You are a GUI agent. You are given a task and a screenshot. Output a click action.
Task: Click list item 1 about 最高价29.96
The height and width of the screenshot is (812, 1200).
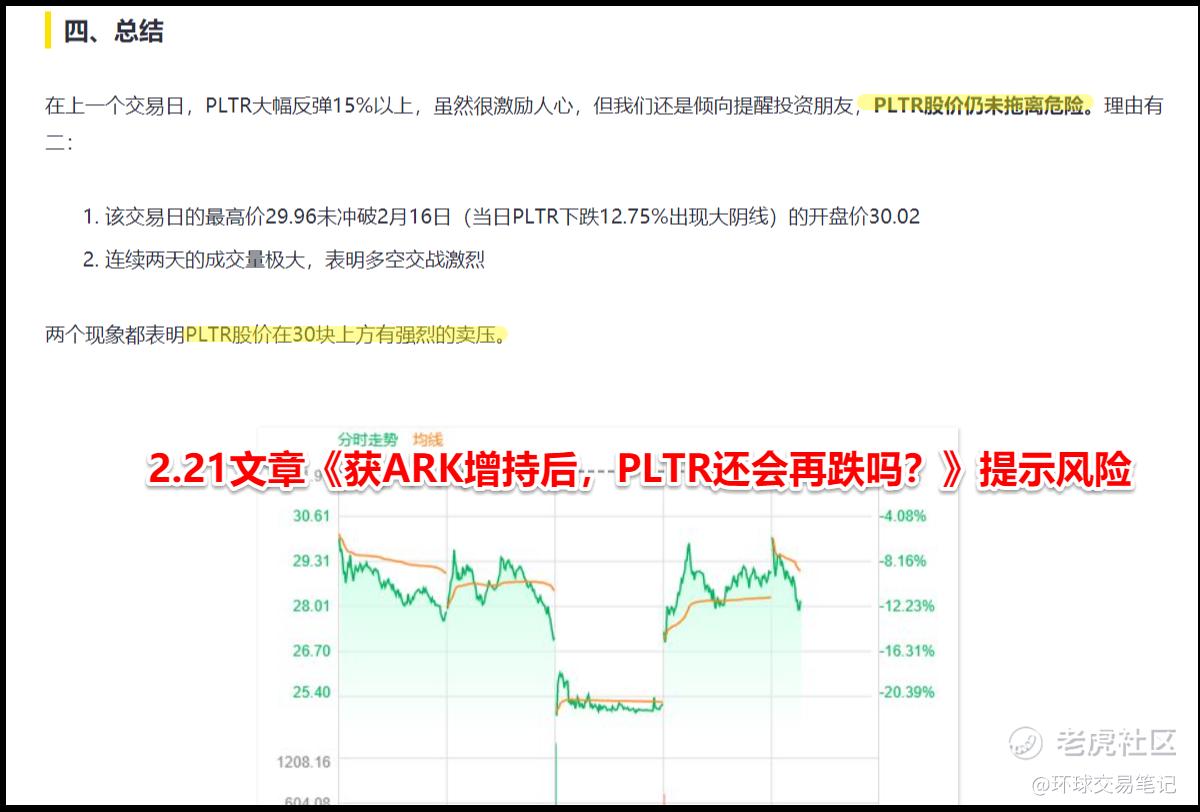click(x=502, y=216)
